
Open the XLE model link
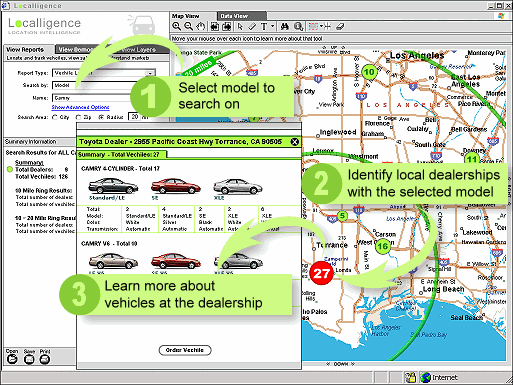[x=219, y=198]
